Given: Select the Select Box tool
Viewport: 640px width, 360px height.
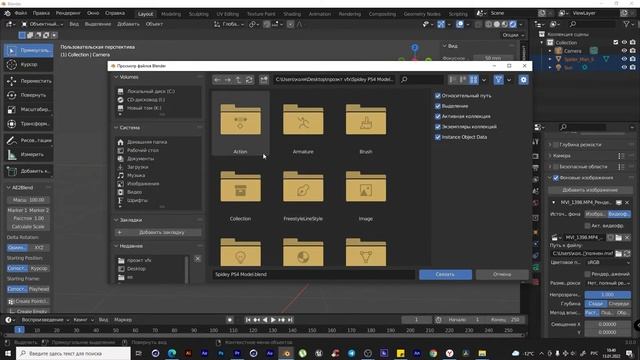Looking at the screenshot, I should coord(29,50).
